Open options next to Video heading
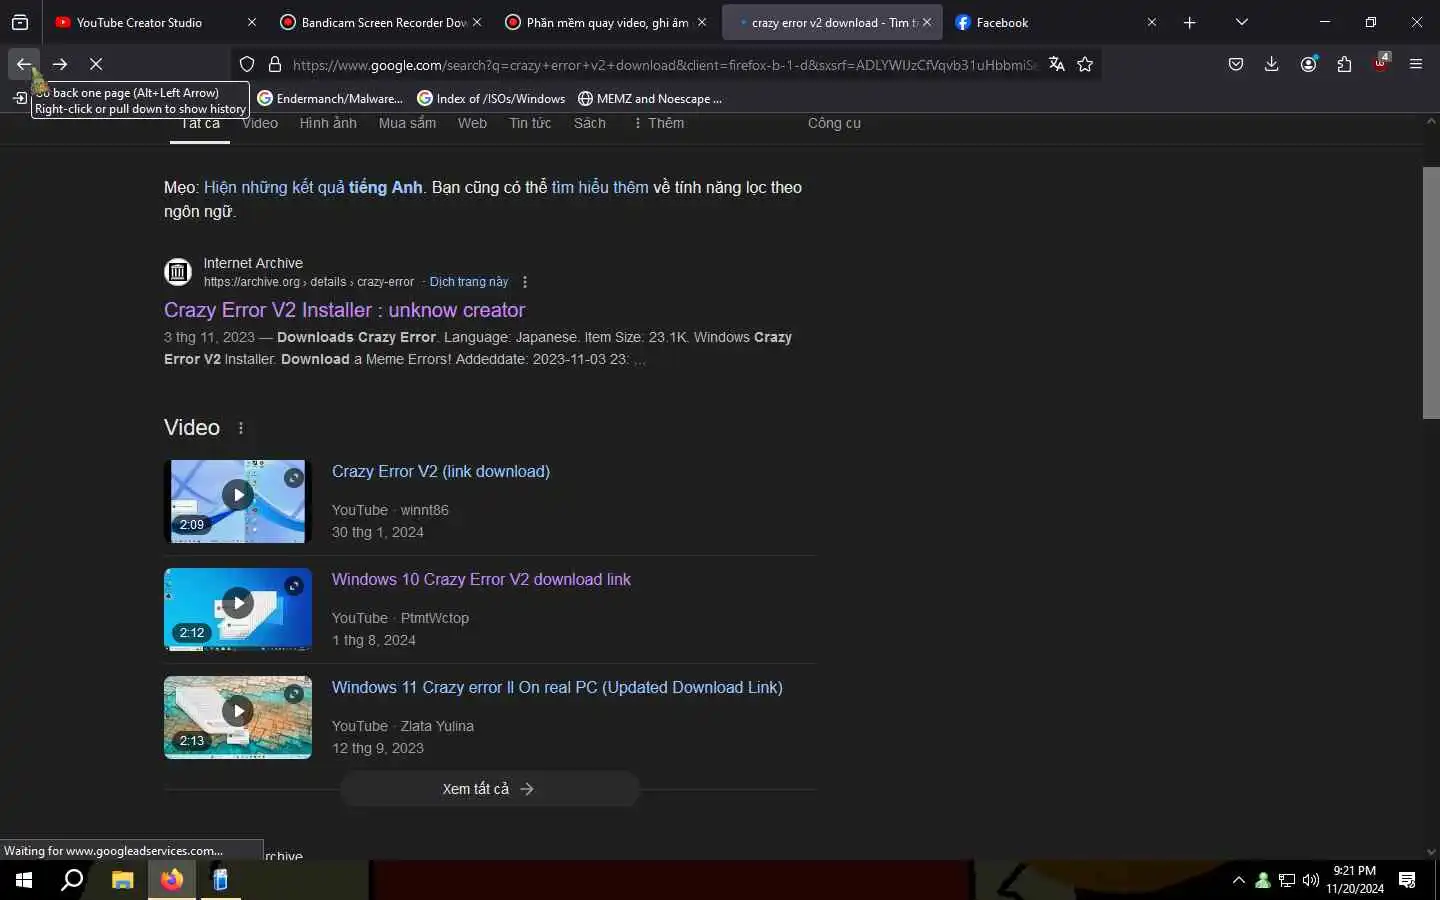 click(x=241, y=428)
